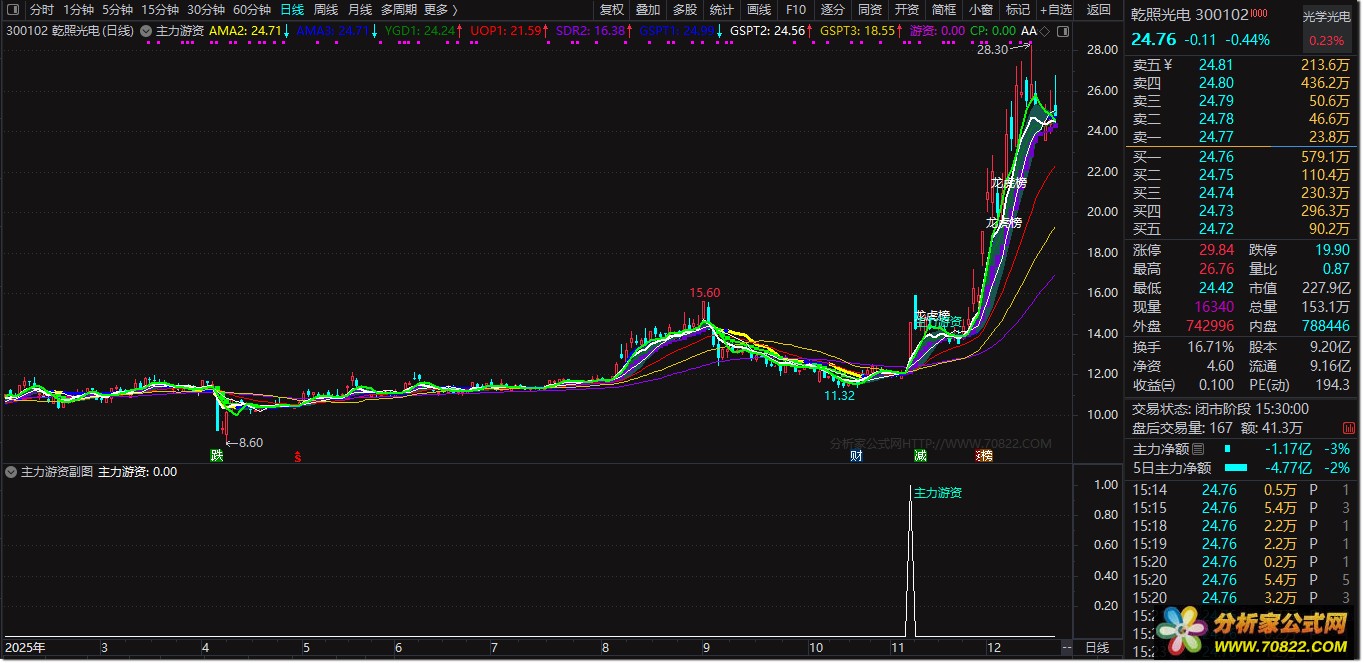1364x663 pixels.
Task: Click the 日线 label at chart bottom right
Action: point(1097,649)
